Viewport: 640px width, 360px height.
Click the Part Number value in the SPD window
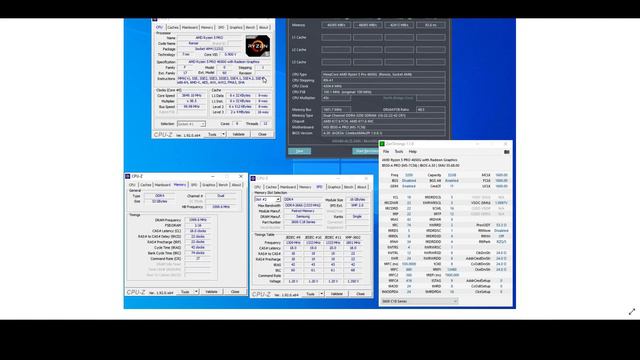pos(303,222)
